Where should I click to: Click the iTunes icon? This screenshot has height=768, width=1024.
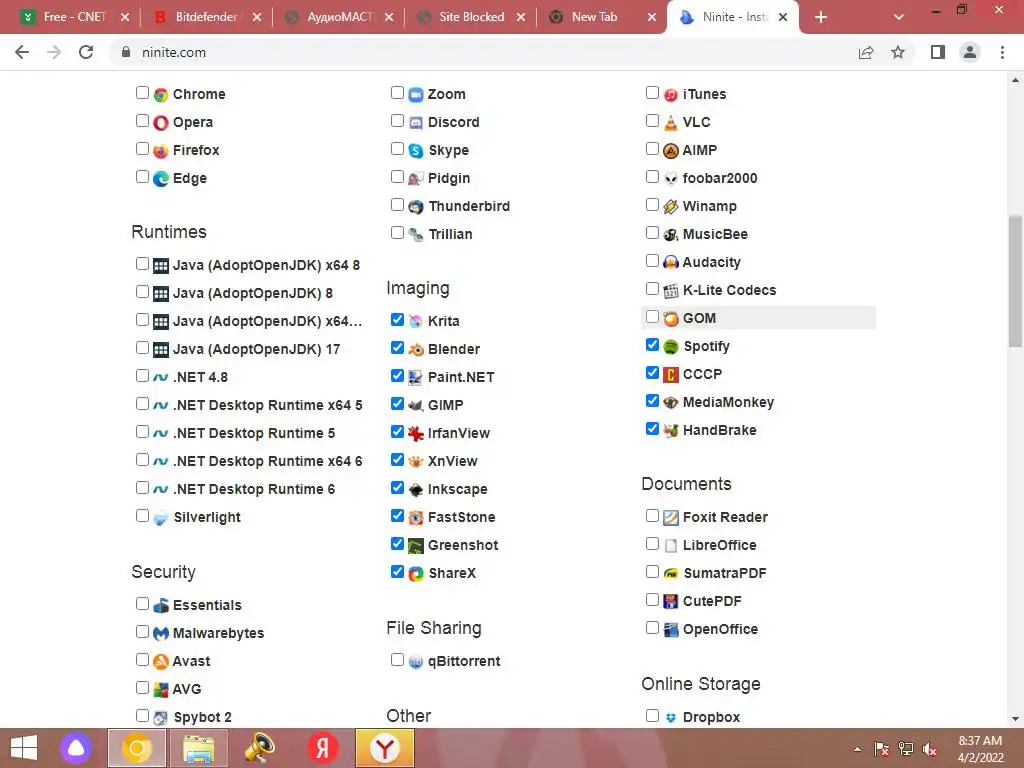click(671, 95)
